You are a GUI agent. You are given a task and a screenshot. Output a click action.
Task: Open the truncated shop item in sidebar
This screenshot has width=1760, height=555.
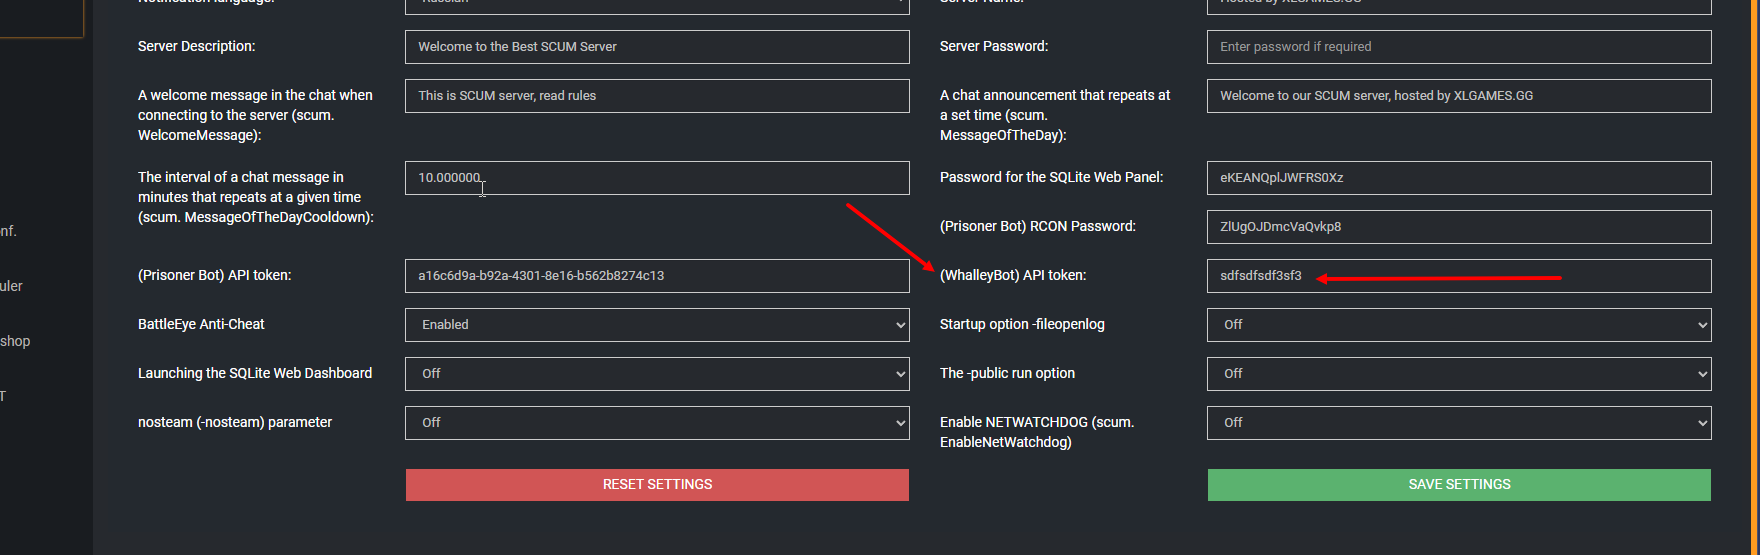[x=15, y=341]
